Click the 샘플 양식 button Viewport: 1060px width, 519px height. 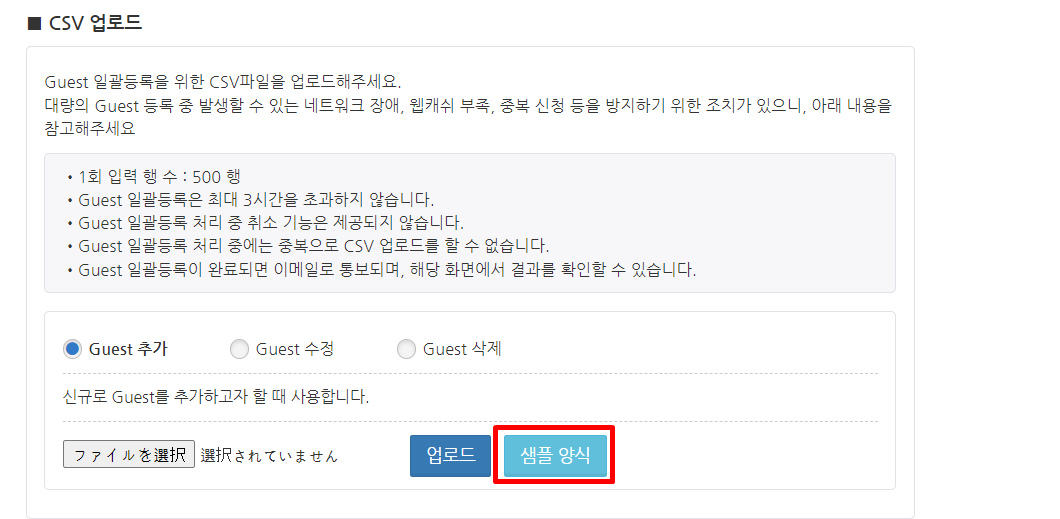click(555, 455)
